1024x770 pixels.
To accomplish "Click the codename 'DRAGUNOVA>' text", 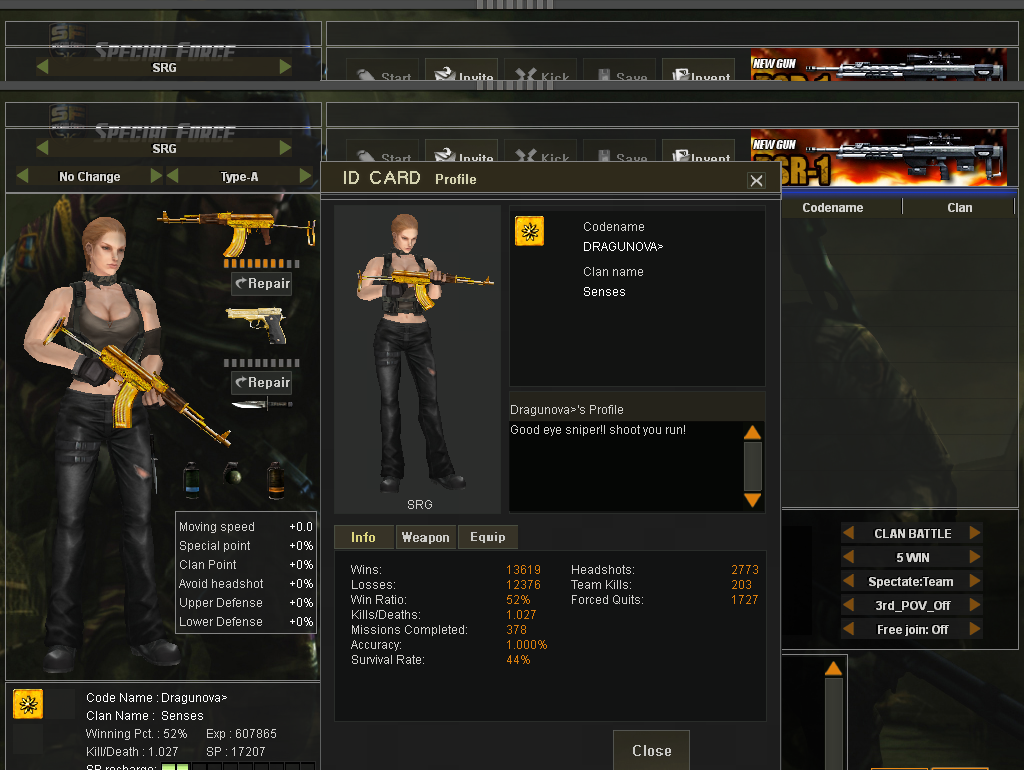I will [x=623, y=247].
